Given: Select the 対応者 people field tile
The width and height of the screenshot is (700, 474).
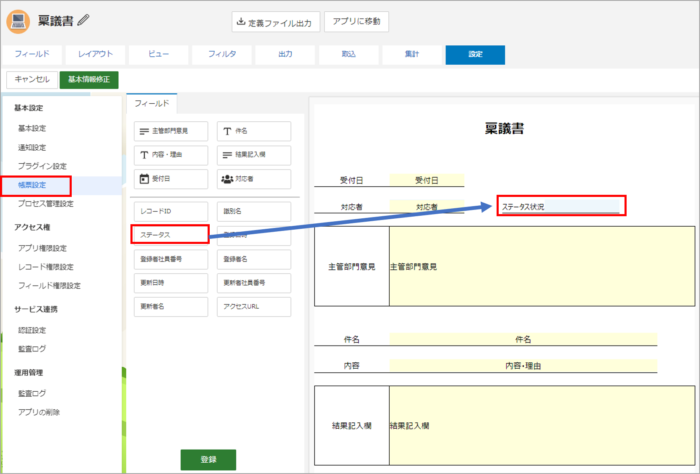Looking at the screenshot, I should (x=254, y=179).
